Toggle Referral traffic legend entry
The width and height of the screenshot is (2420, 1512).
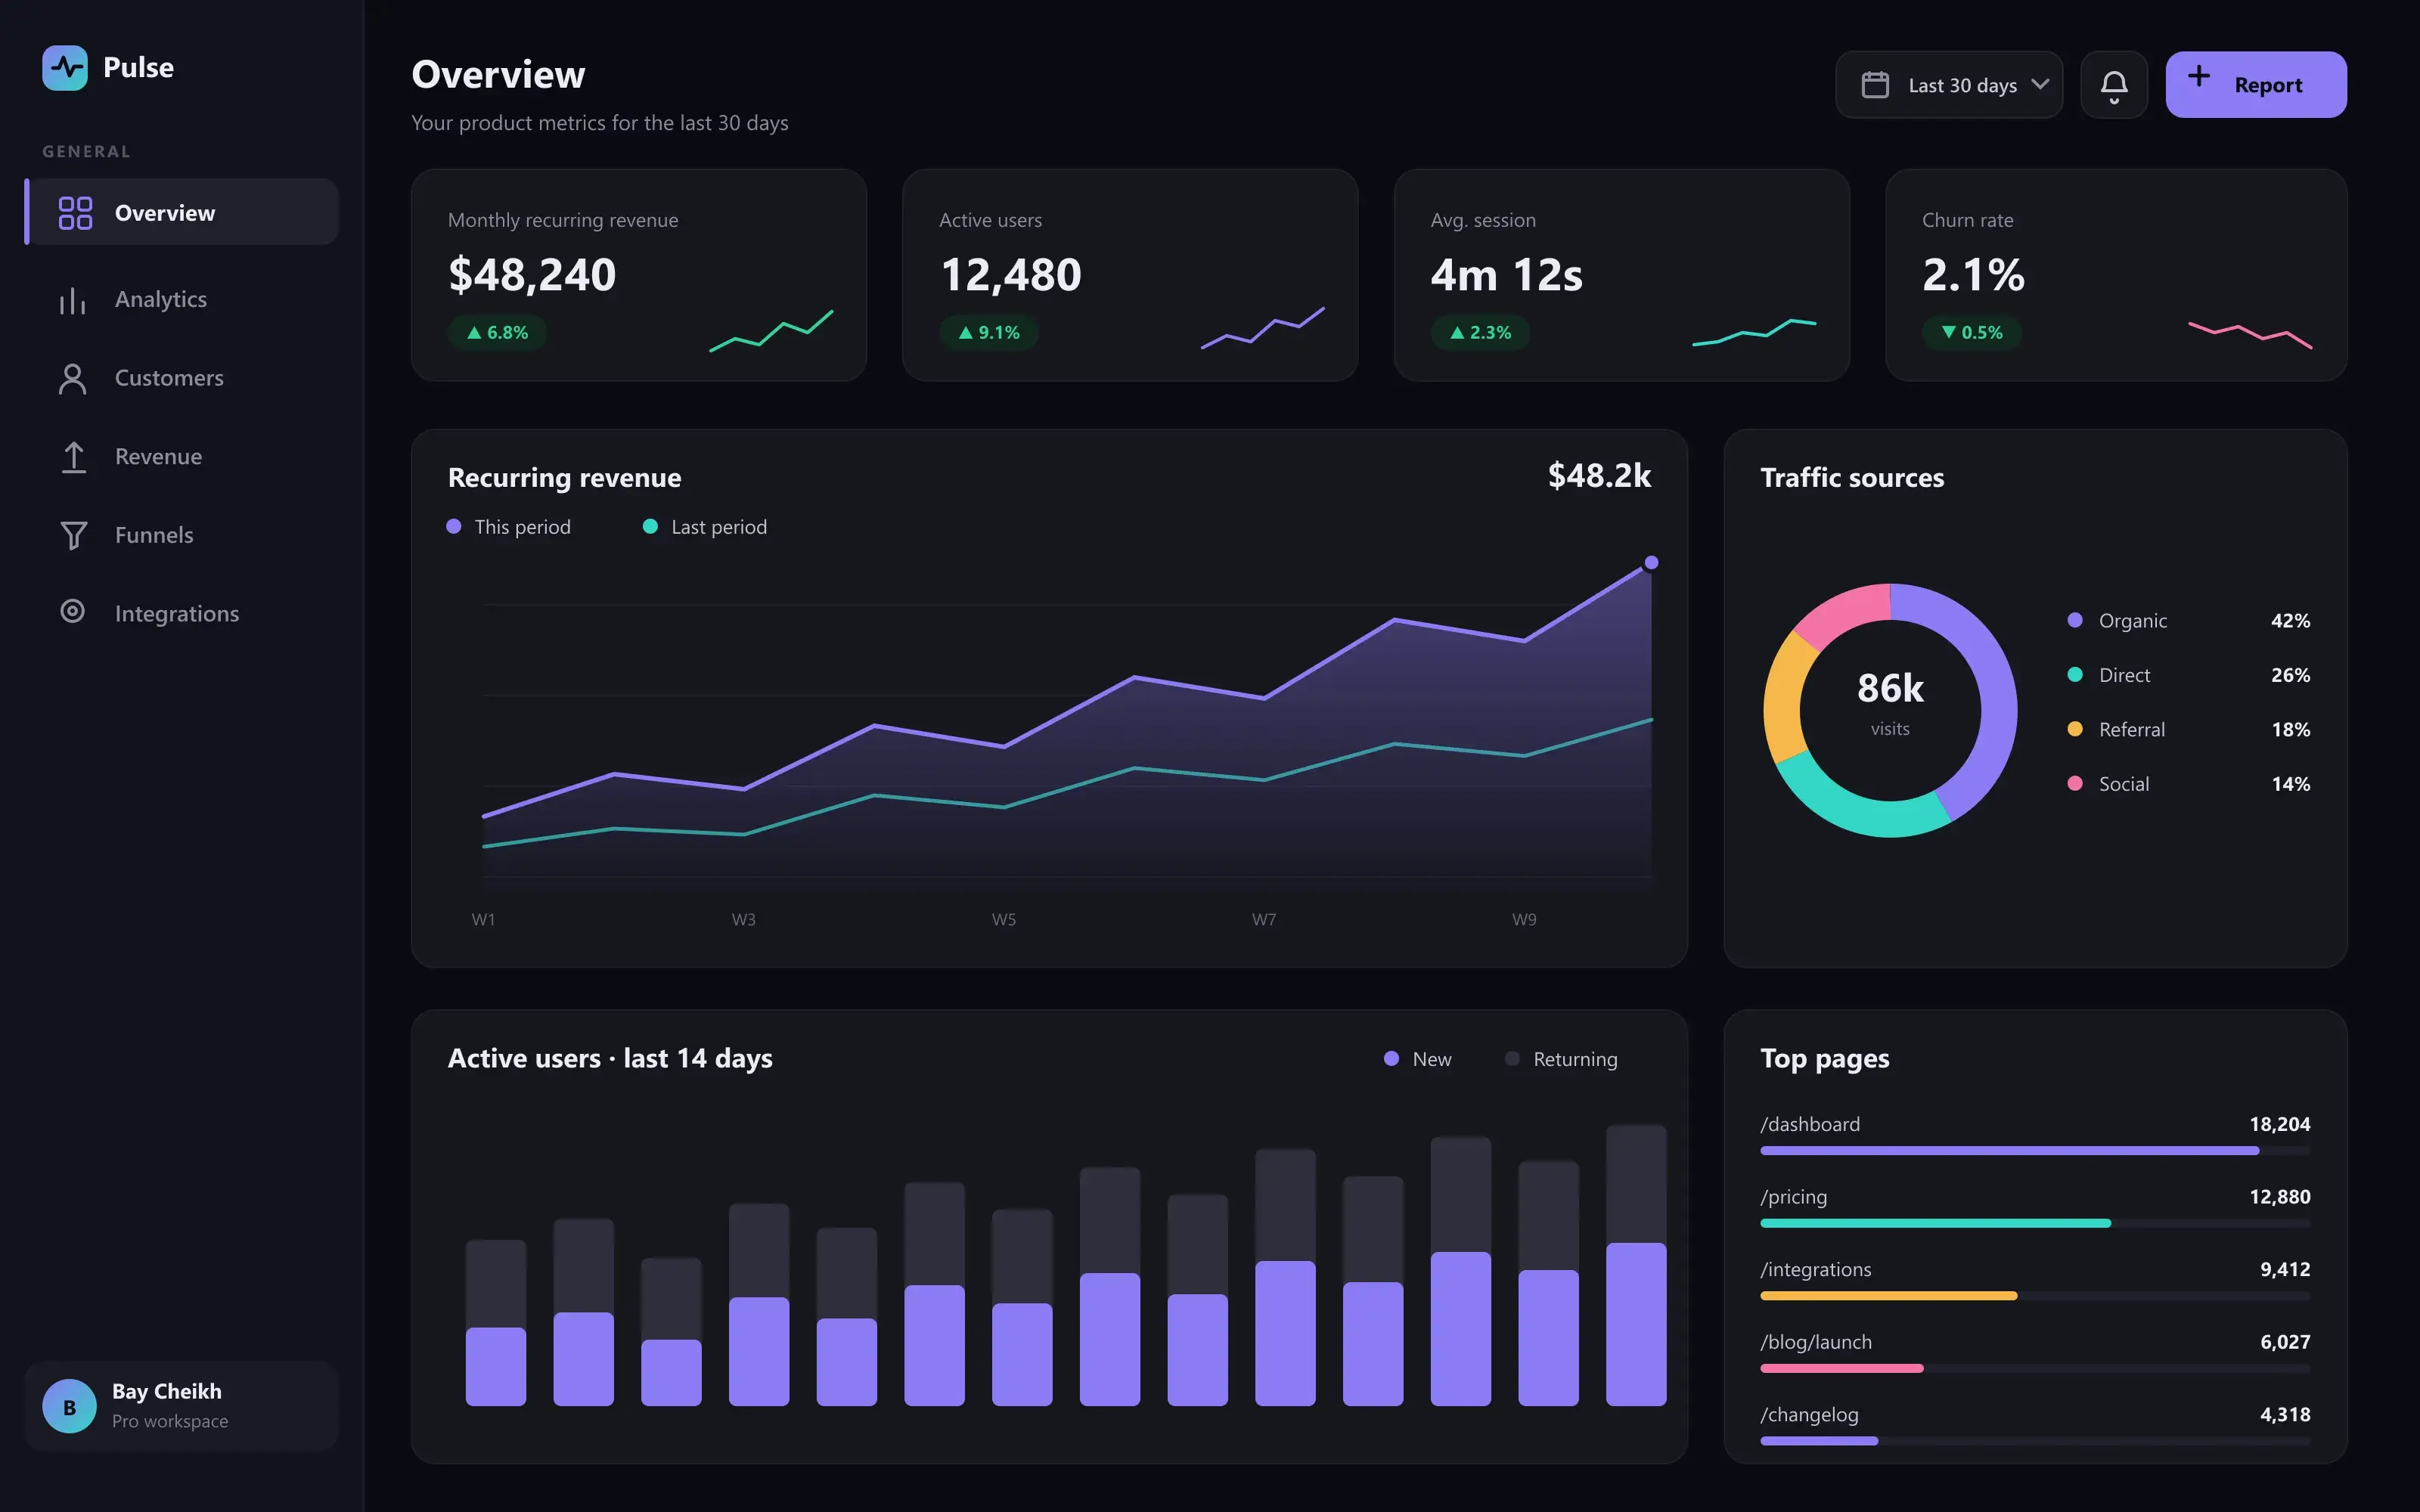point(2188,729)
